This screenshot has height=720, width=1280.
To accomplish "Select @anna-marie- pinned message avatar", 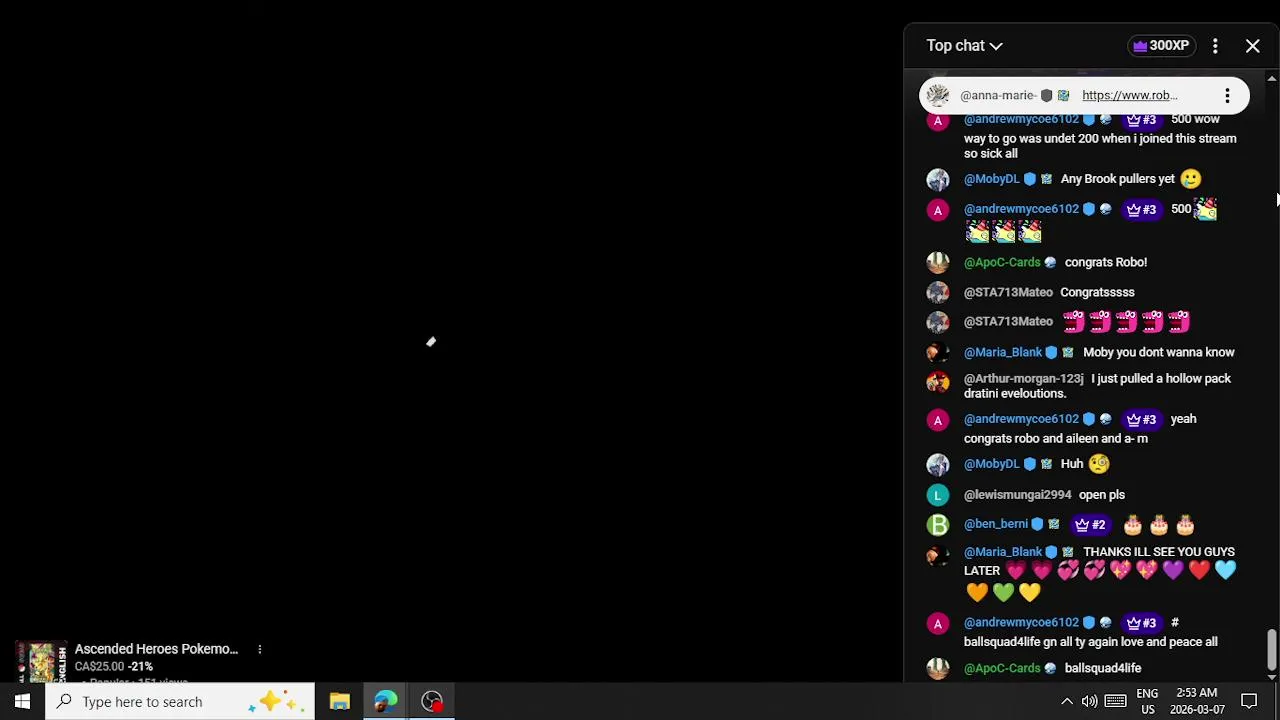I will point(937,95).
